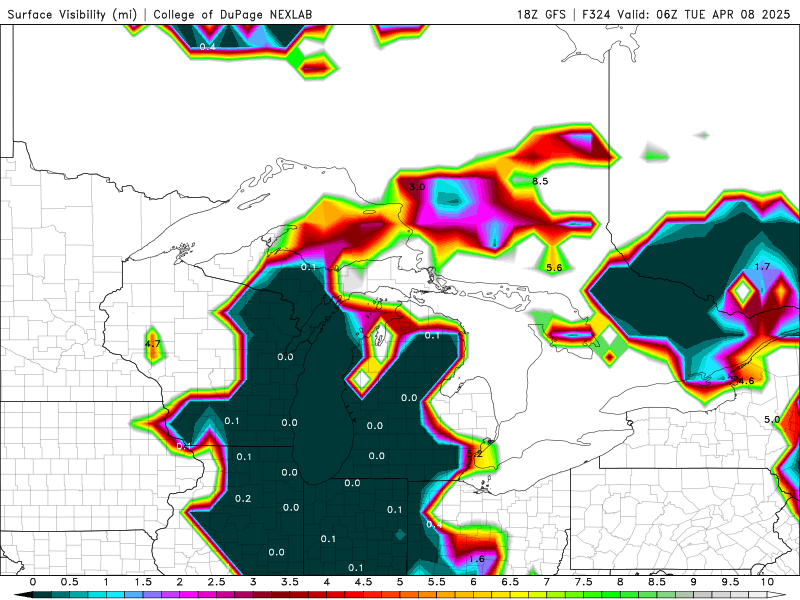Image resolution: width=800 pixels, height=600 pixels.
Task: Click the "1.5" label on the colorbar
Action: click(143, 582)
